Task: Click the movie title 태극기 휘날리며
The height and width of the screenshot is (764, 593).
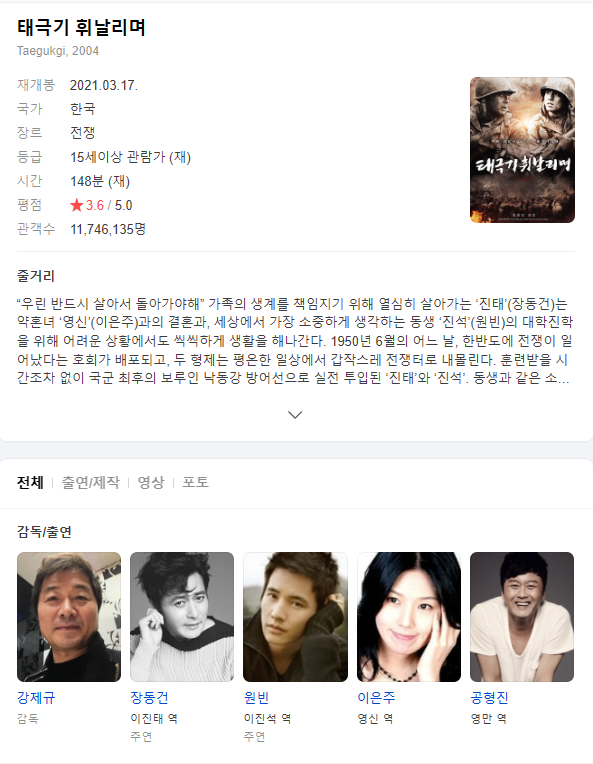Action: point(81,27)
